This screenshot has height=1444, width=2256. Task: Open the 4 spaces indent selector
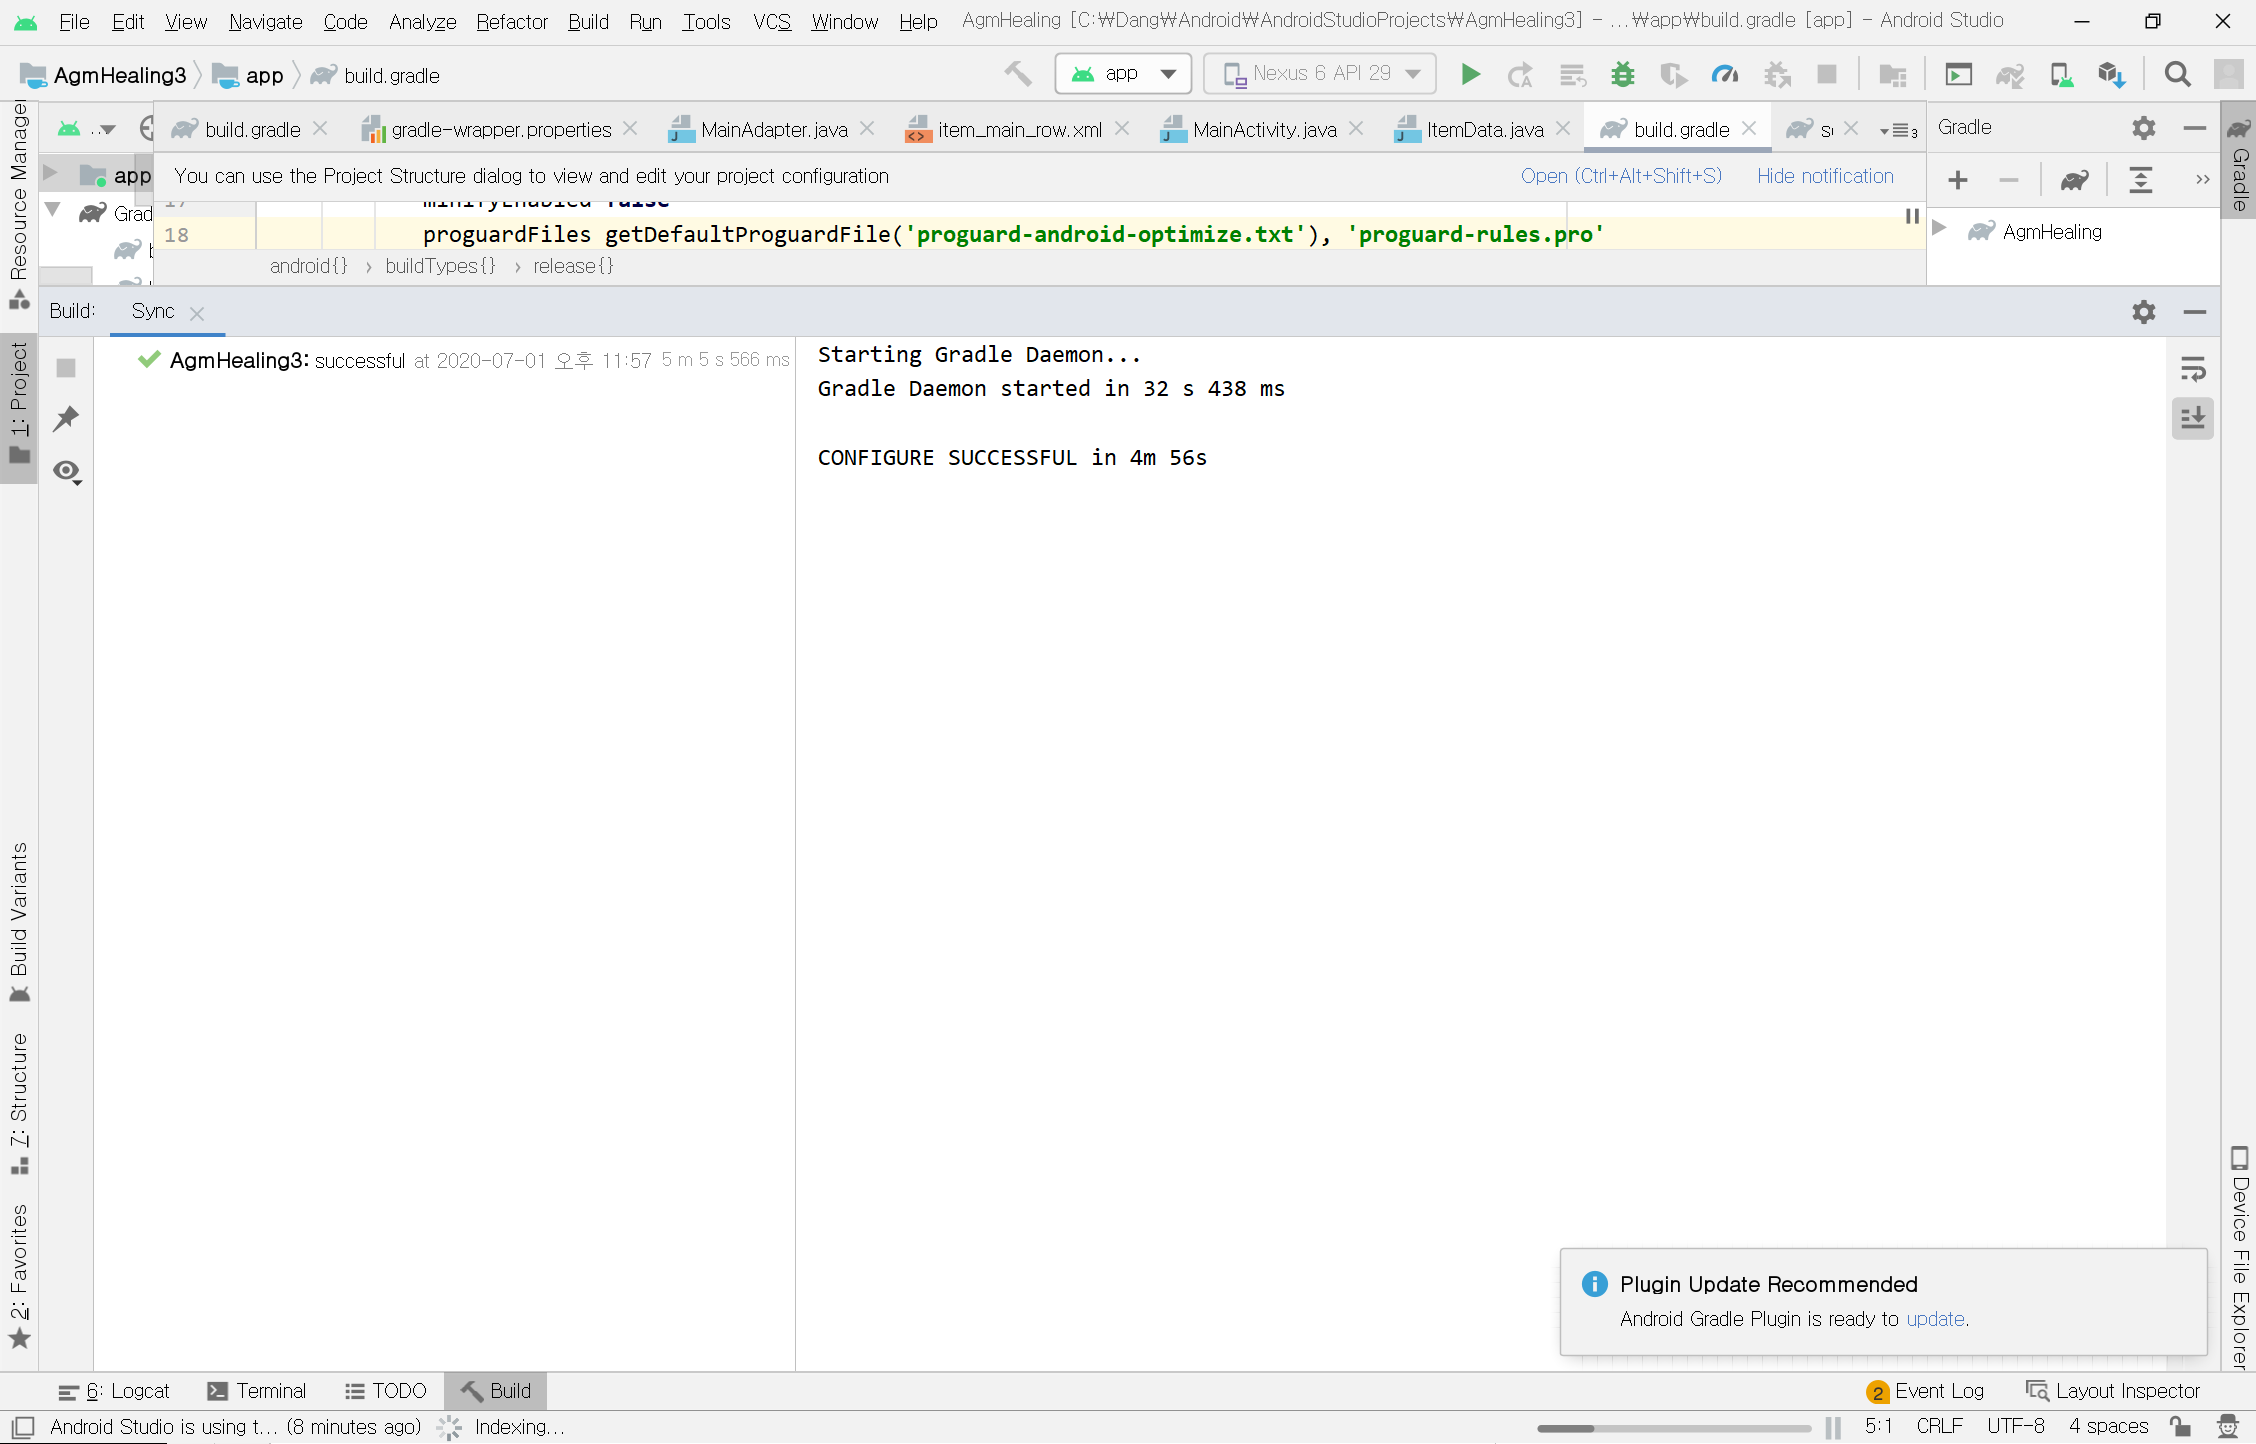coord(2108,1426)
